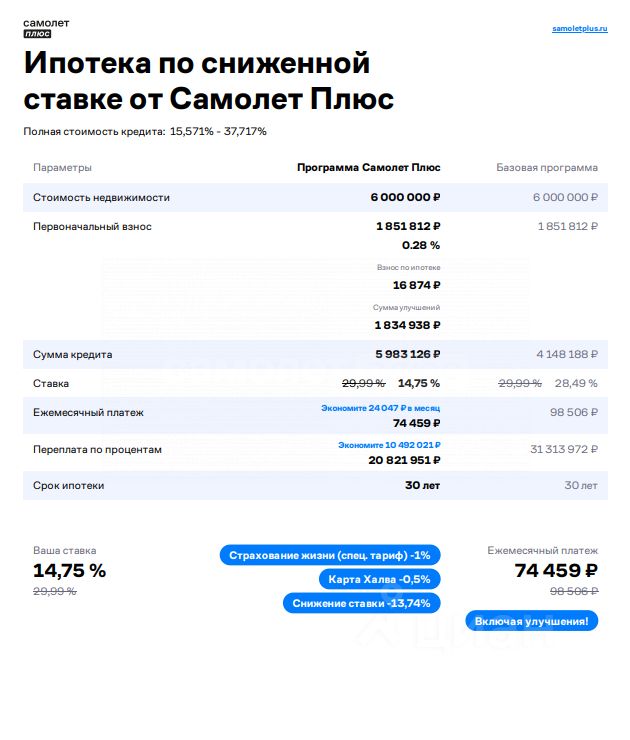Click the 14,75 % rate in Ставка row
The image size is (630, 740).
[419, 383]
